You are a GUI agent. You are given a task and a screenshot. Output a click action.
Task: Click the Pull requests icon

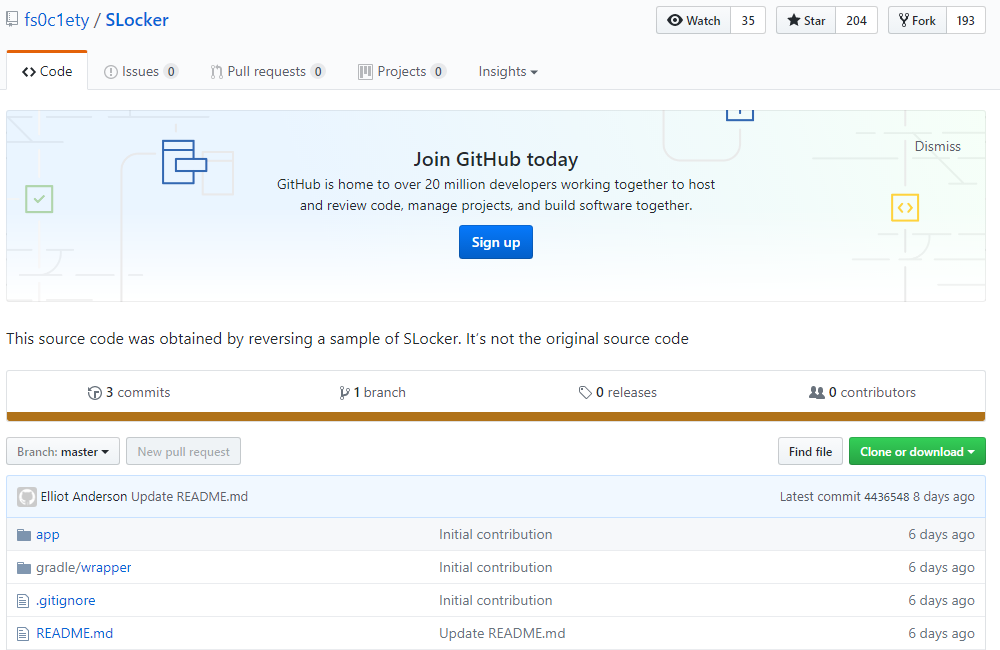pos(217,72)
